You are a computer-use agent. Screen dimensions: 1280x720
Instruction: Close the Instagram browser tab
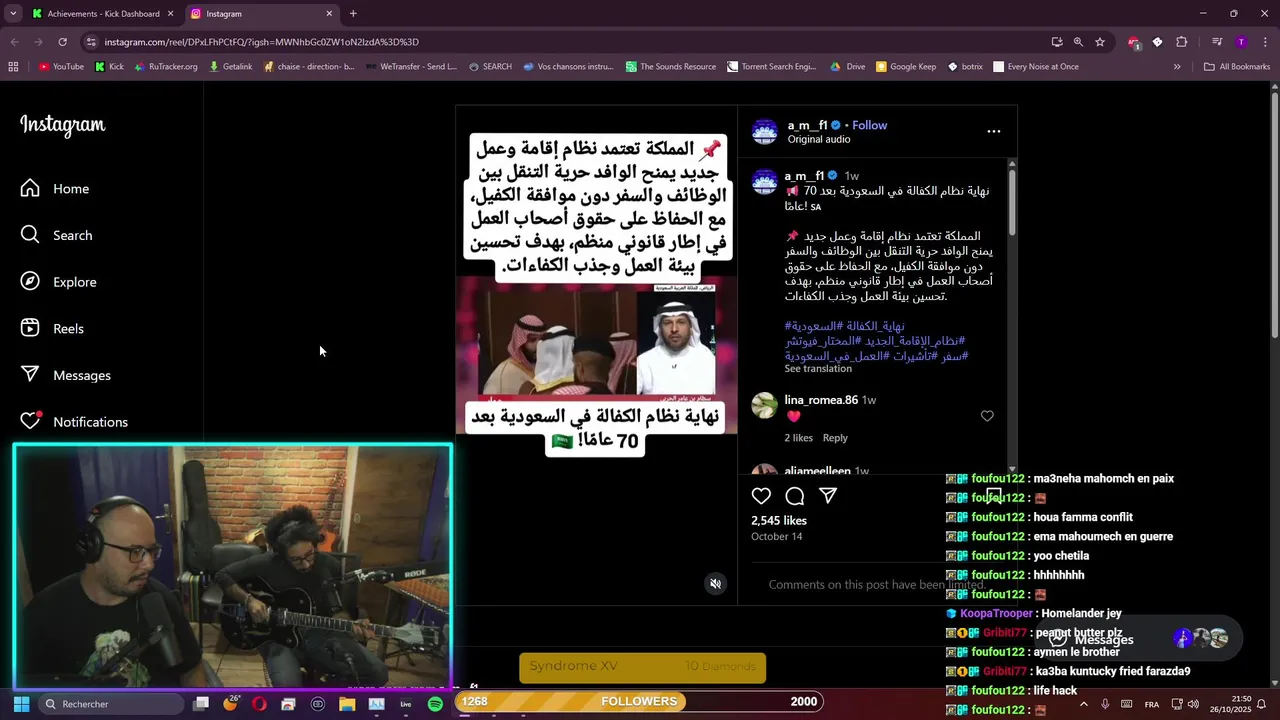tap(329, 14)
